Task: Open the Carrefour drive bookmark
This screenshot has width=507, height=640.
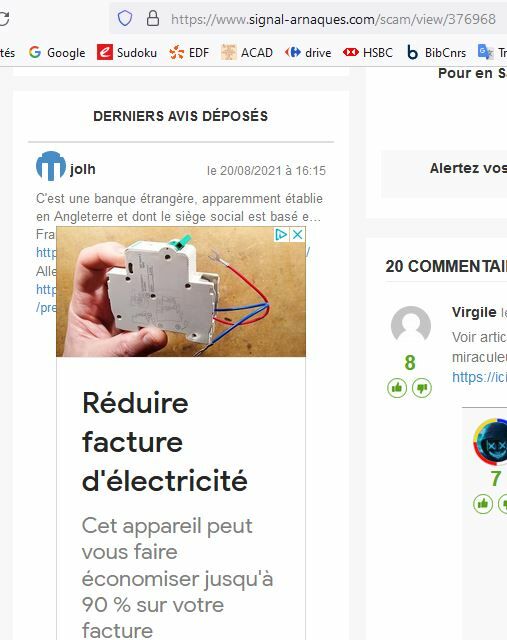Action: click(x=308, y=53)
